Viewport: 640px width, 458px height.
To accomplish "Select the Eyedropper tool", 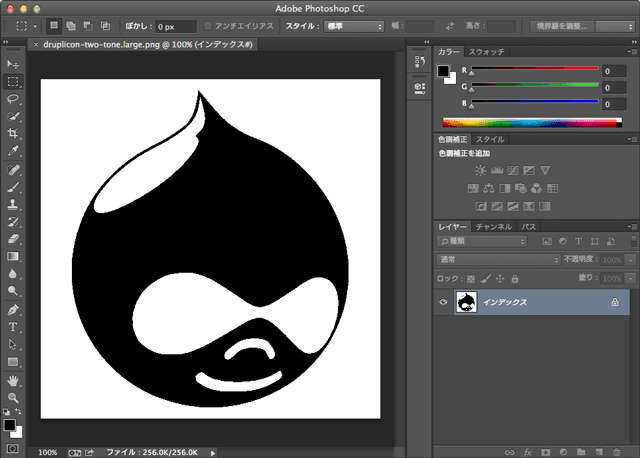I will click(x=13, y=151).
